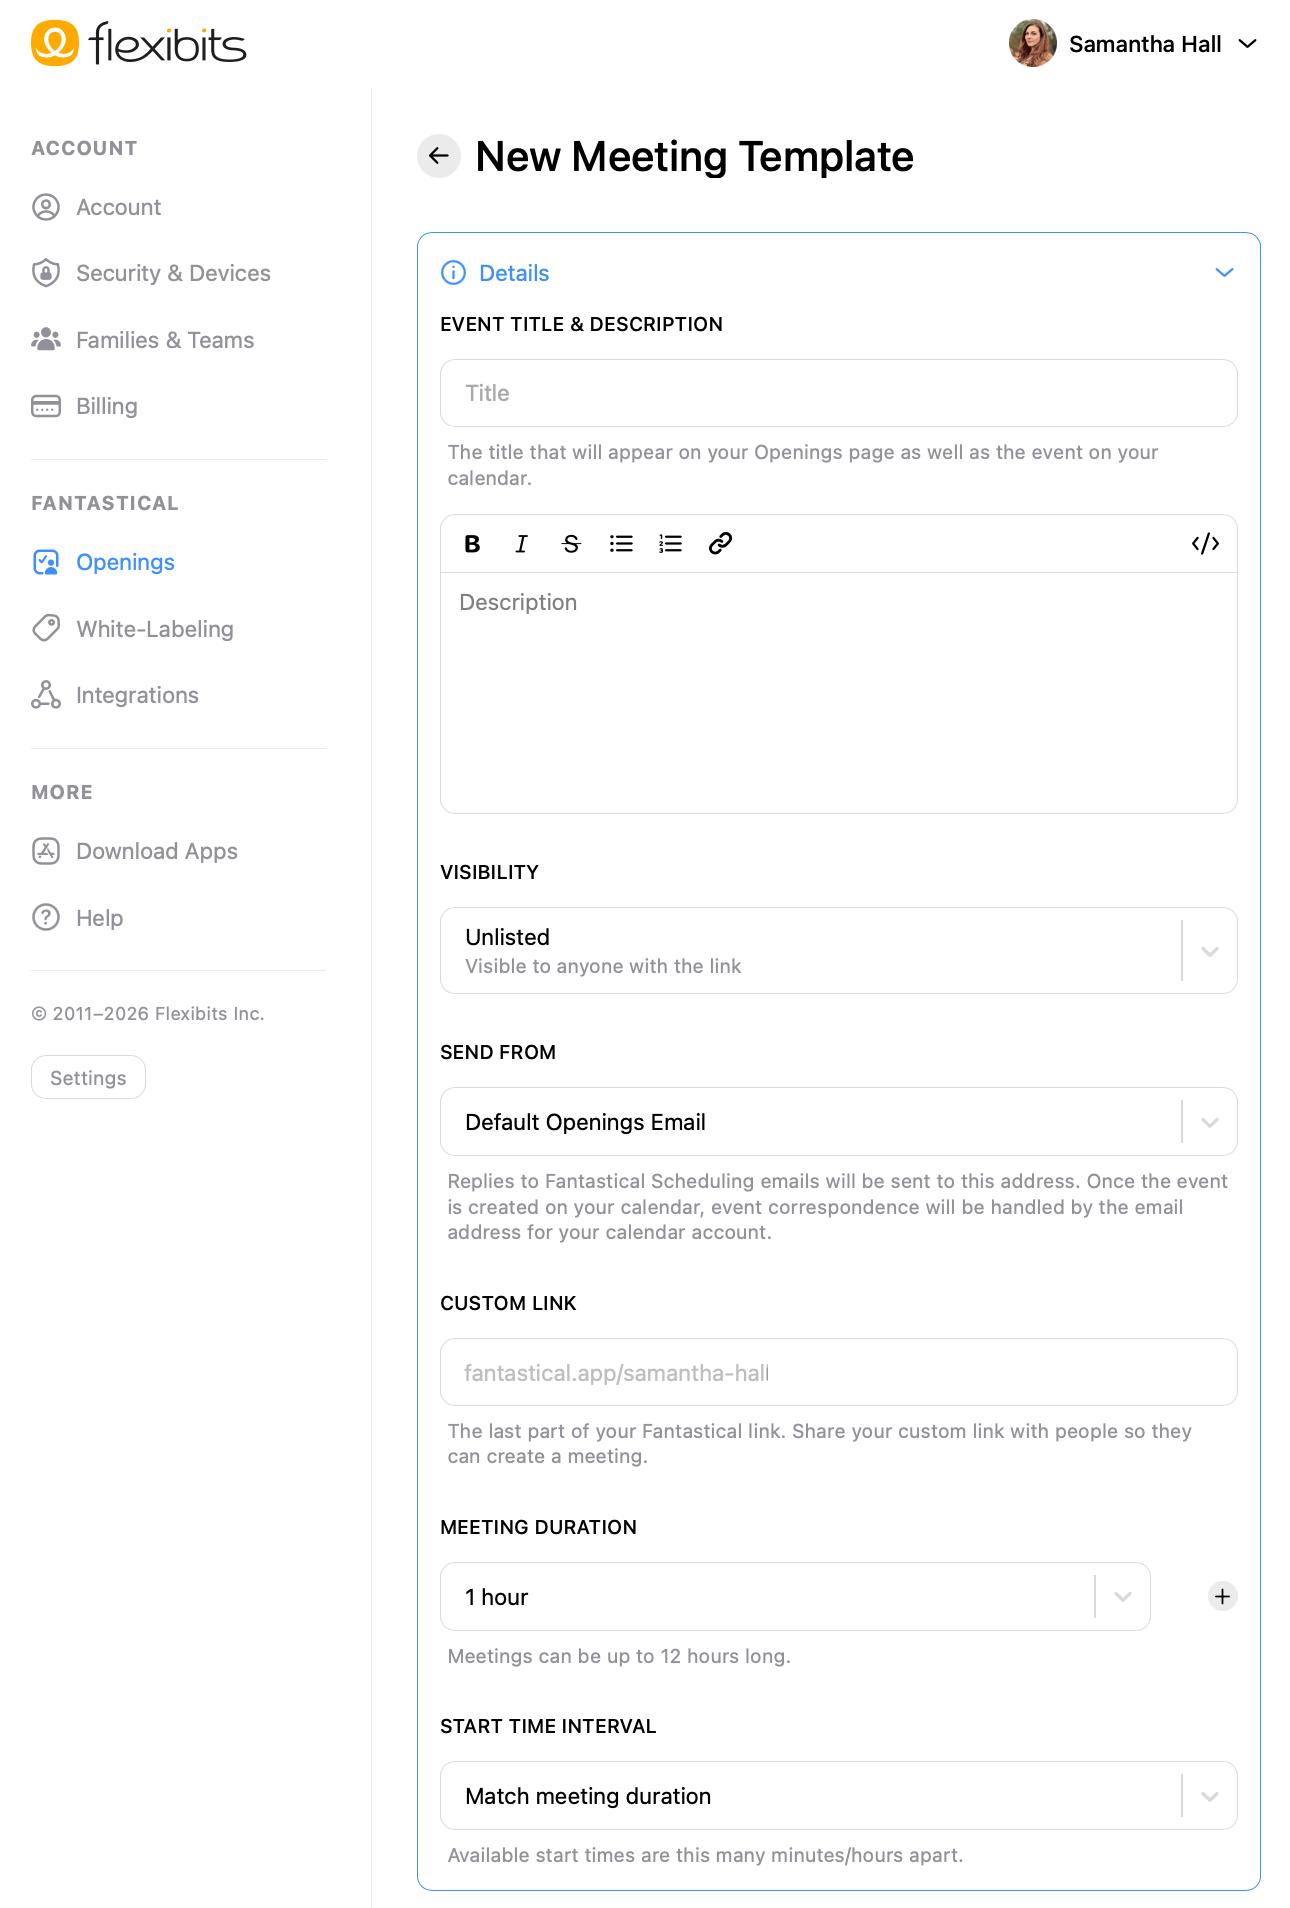This screenshot has height=1908, width=1290.
Task: Open the Visibility dropdown showing Unlisted
Action: pos(839,951)
